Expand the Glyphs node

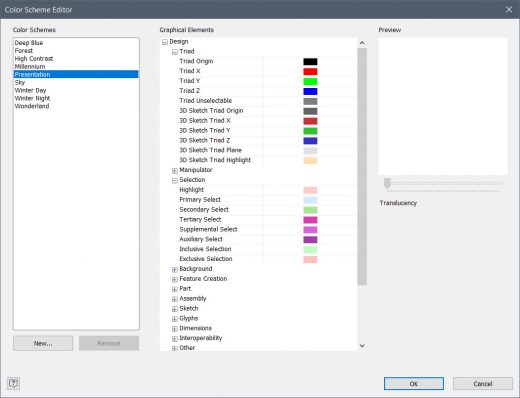pyautogui.click(x=175, y=319)
